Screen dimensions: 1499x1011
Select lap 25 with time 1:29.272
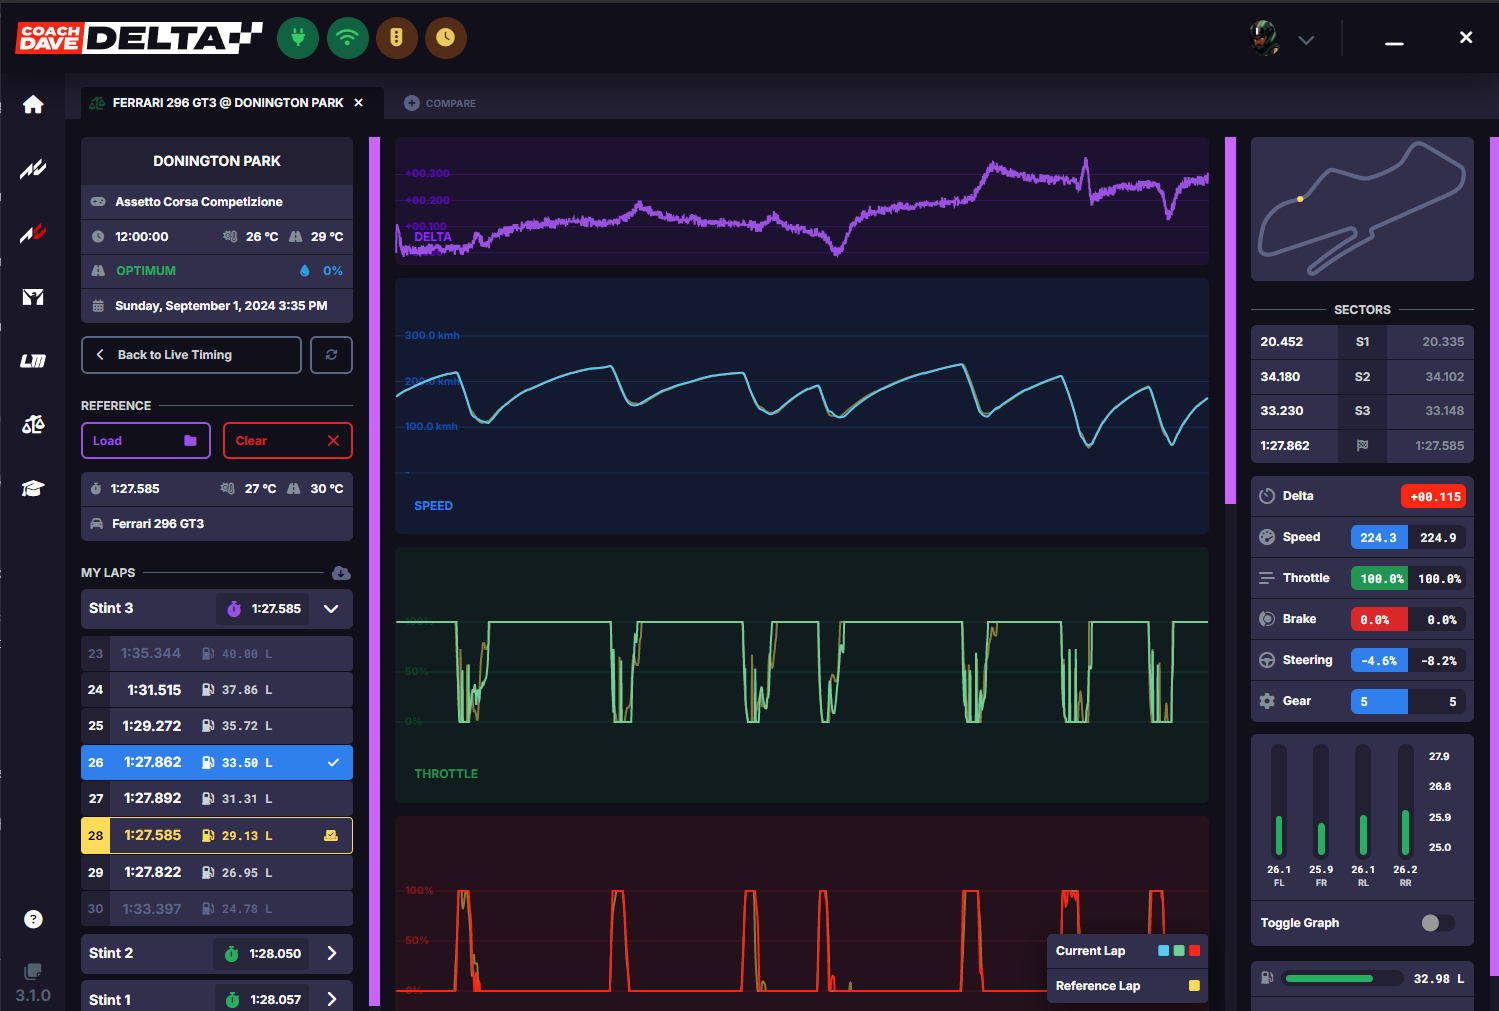click(217, 726)
